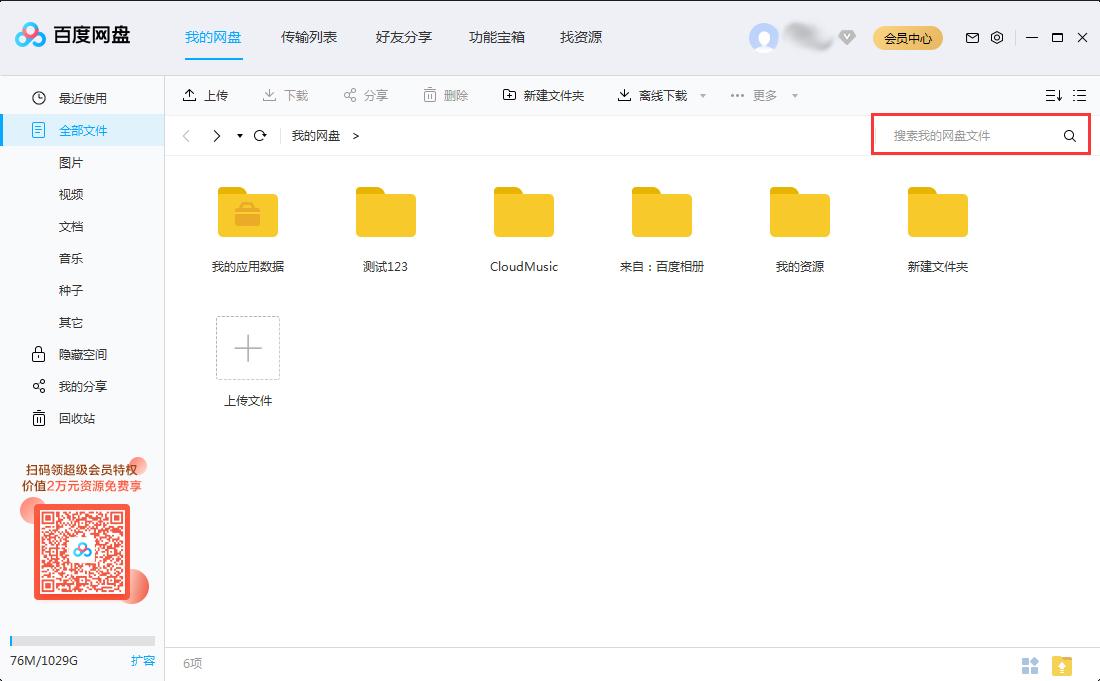Viewport: 1100px width, 681px height.
Task: Show 其它 category files
Action: coord(71,323)
